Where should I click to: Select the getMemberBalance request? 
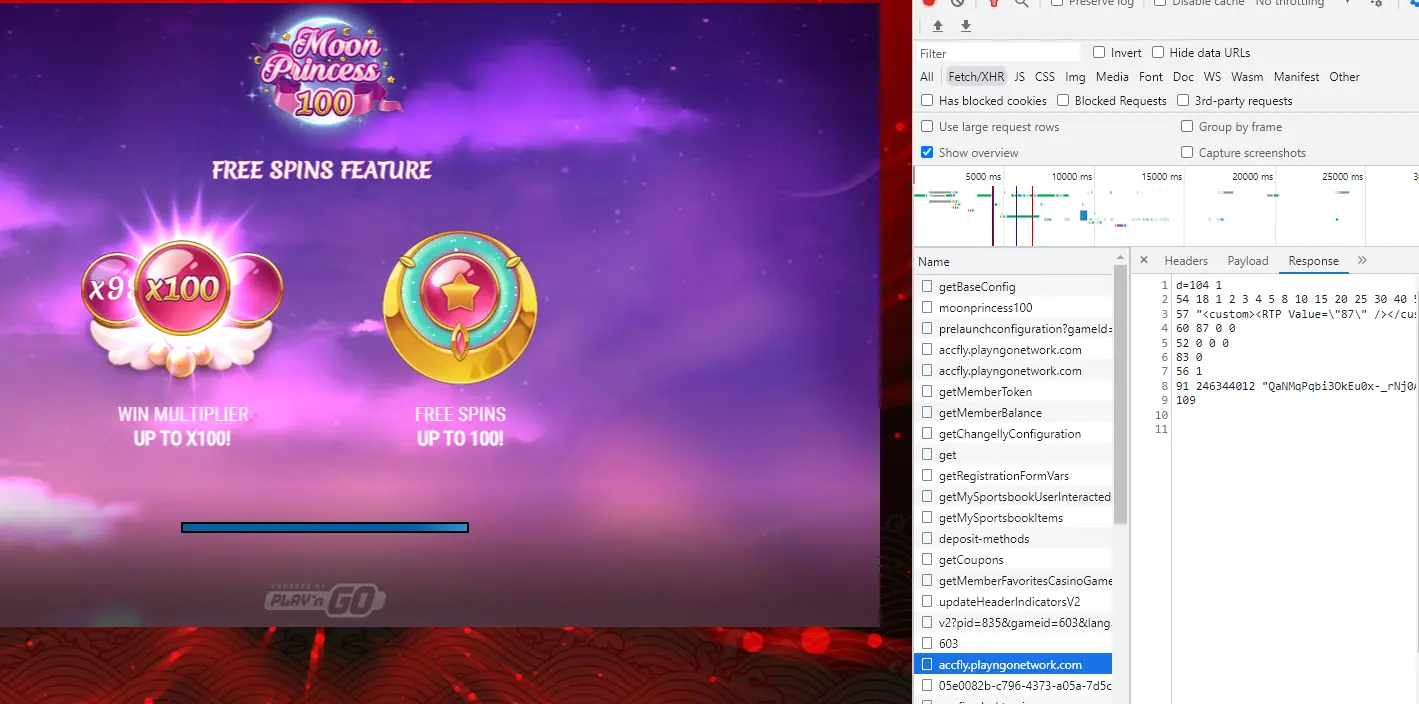[1013, 413]
